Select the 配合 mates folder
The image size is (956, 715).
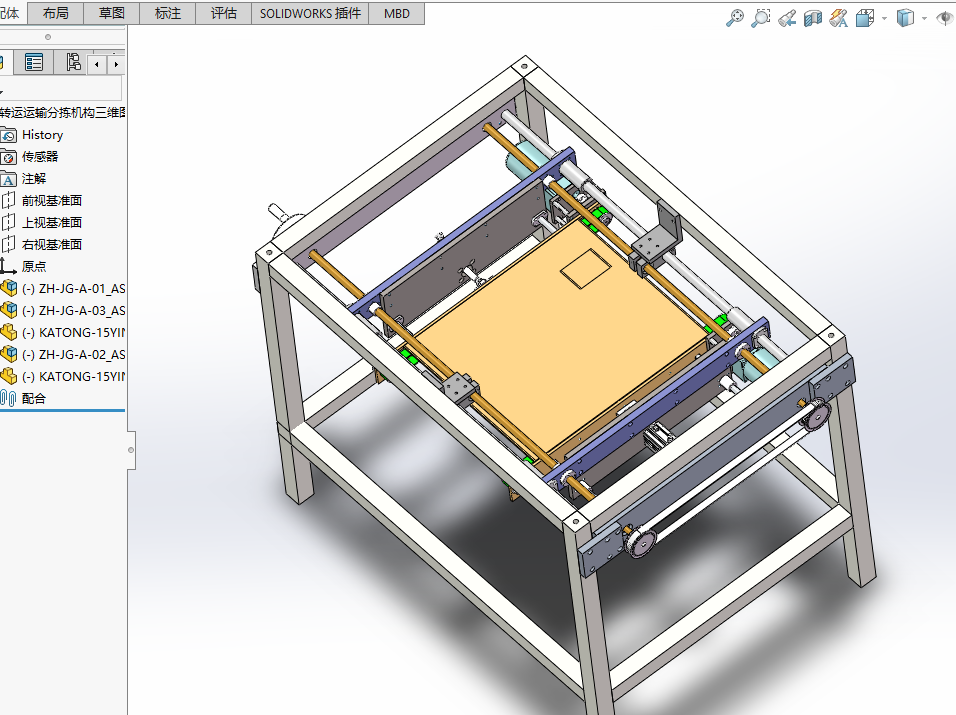click(34, 398)
